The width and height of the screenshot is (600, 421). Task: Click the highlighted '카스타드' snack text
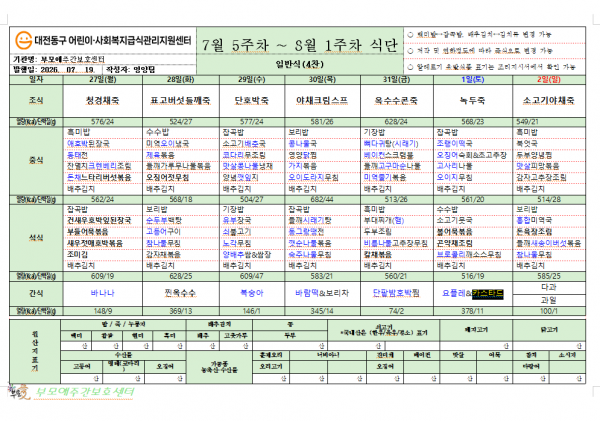coord(488,294)
